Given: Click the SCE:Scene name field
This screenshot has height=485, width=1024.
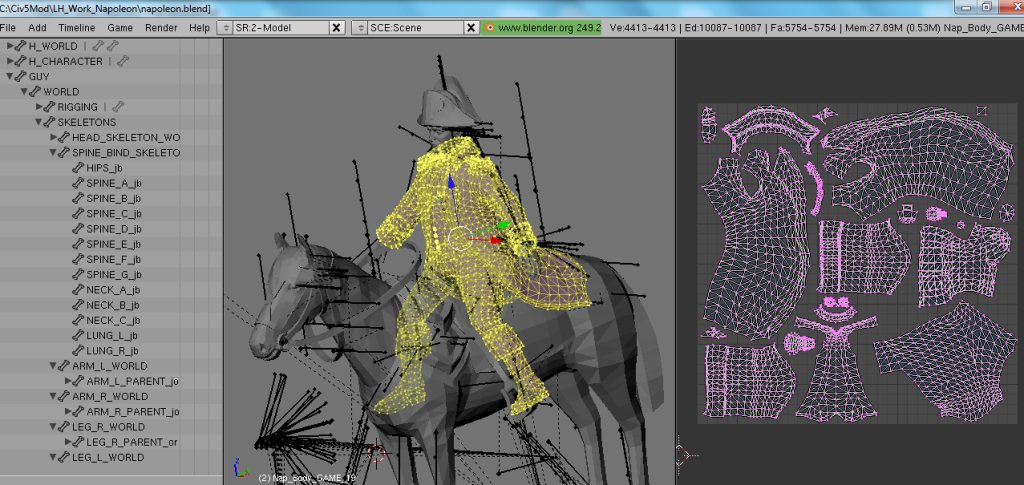Looking at the screenshot, I should [x=416, y=27].
